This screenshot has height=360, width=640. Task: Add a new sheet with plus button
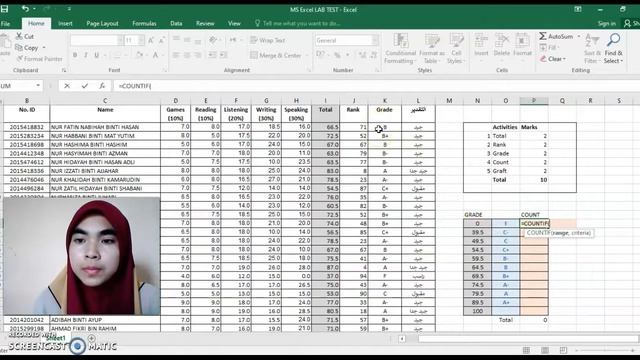(x=91, y=338)
